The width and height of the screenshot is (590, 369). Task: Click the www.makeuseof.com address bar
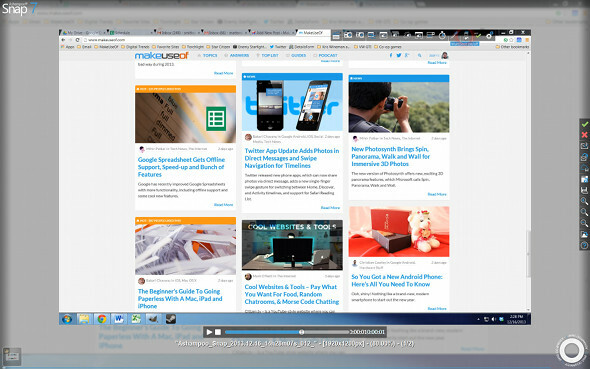coord(207,39)
